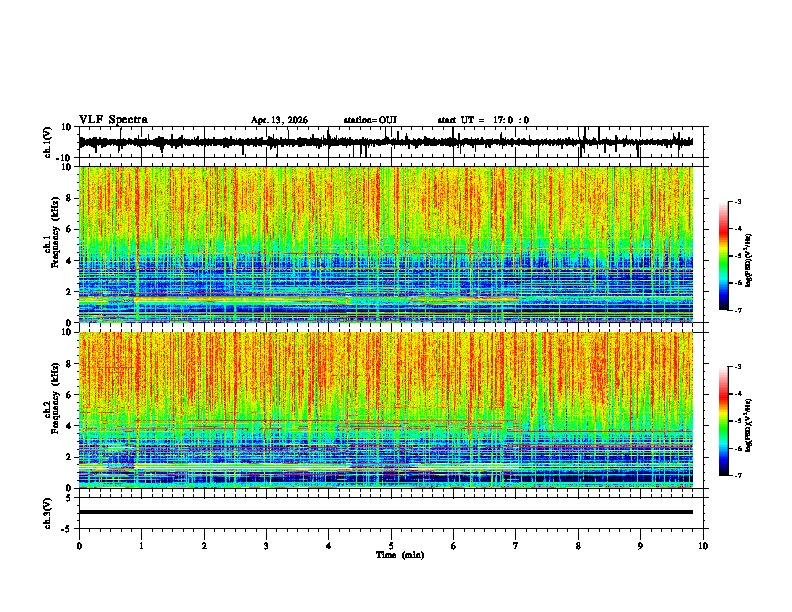
Task: Click the "10" tick on the time axis
Action: [703, 546]
